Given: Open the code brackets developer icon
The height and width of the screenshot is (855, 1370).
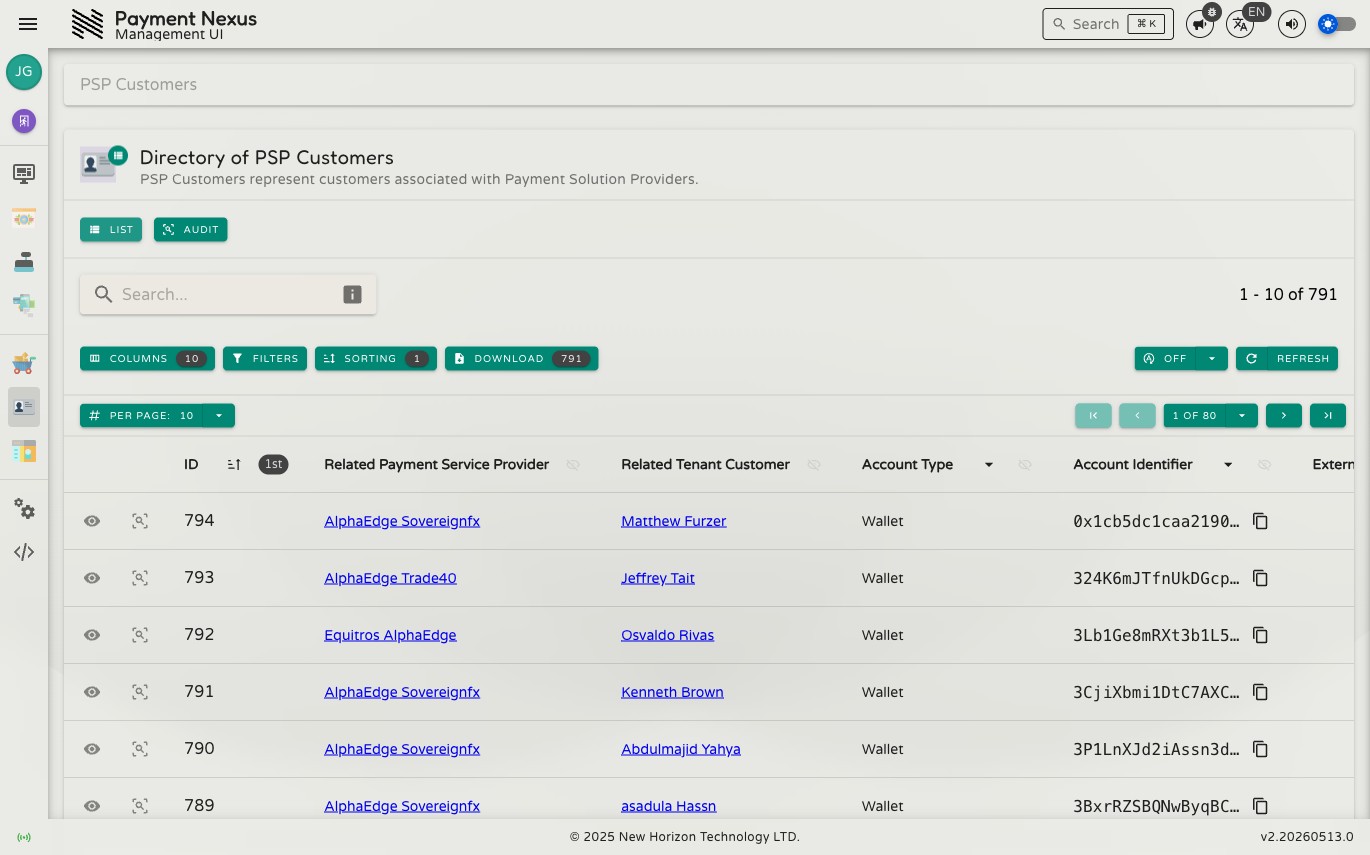Looking at the screenshot, I should (x=24, y=552).
